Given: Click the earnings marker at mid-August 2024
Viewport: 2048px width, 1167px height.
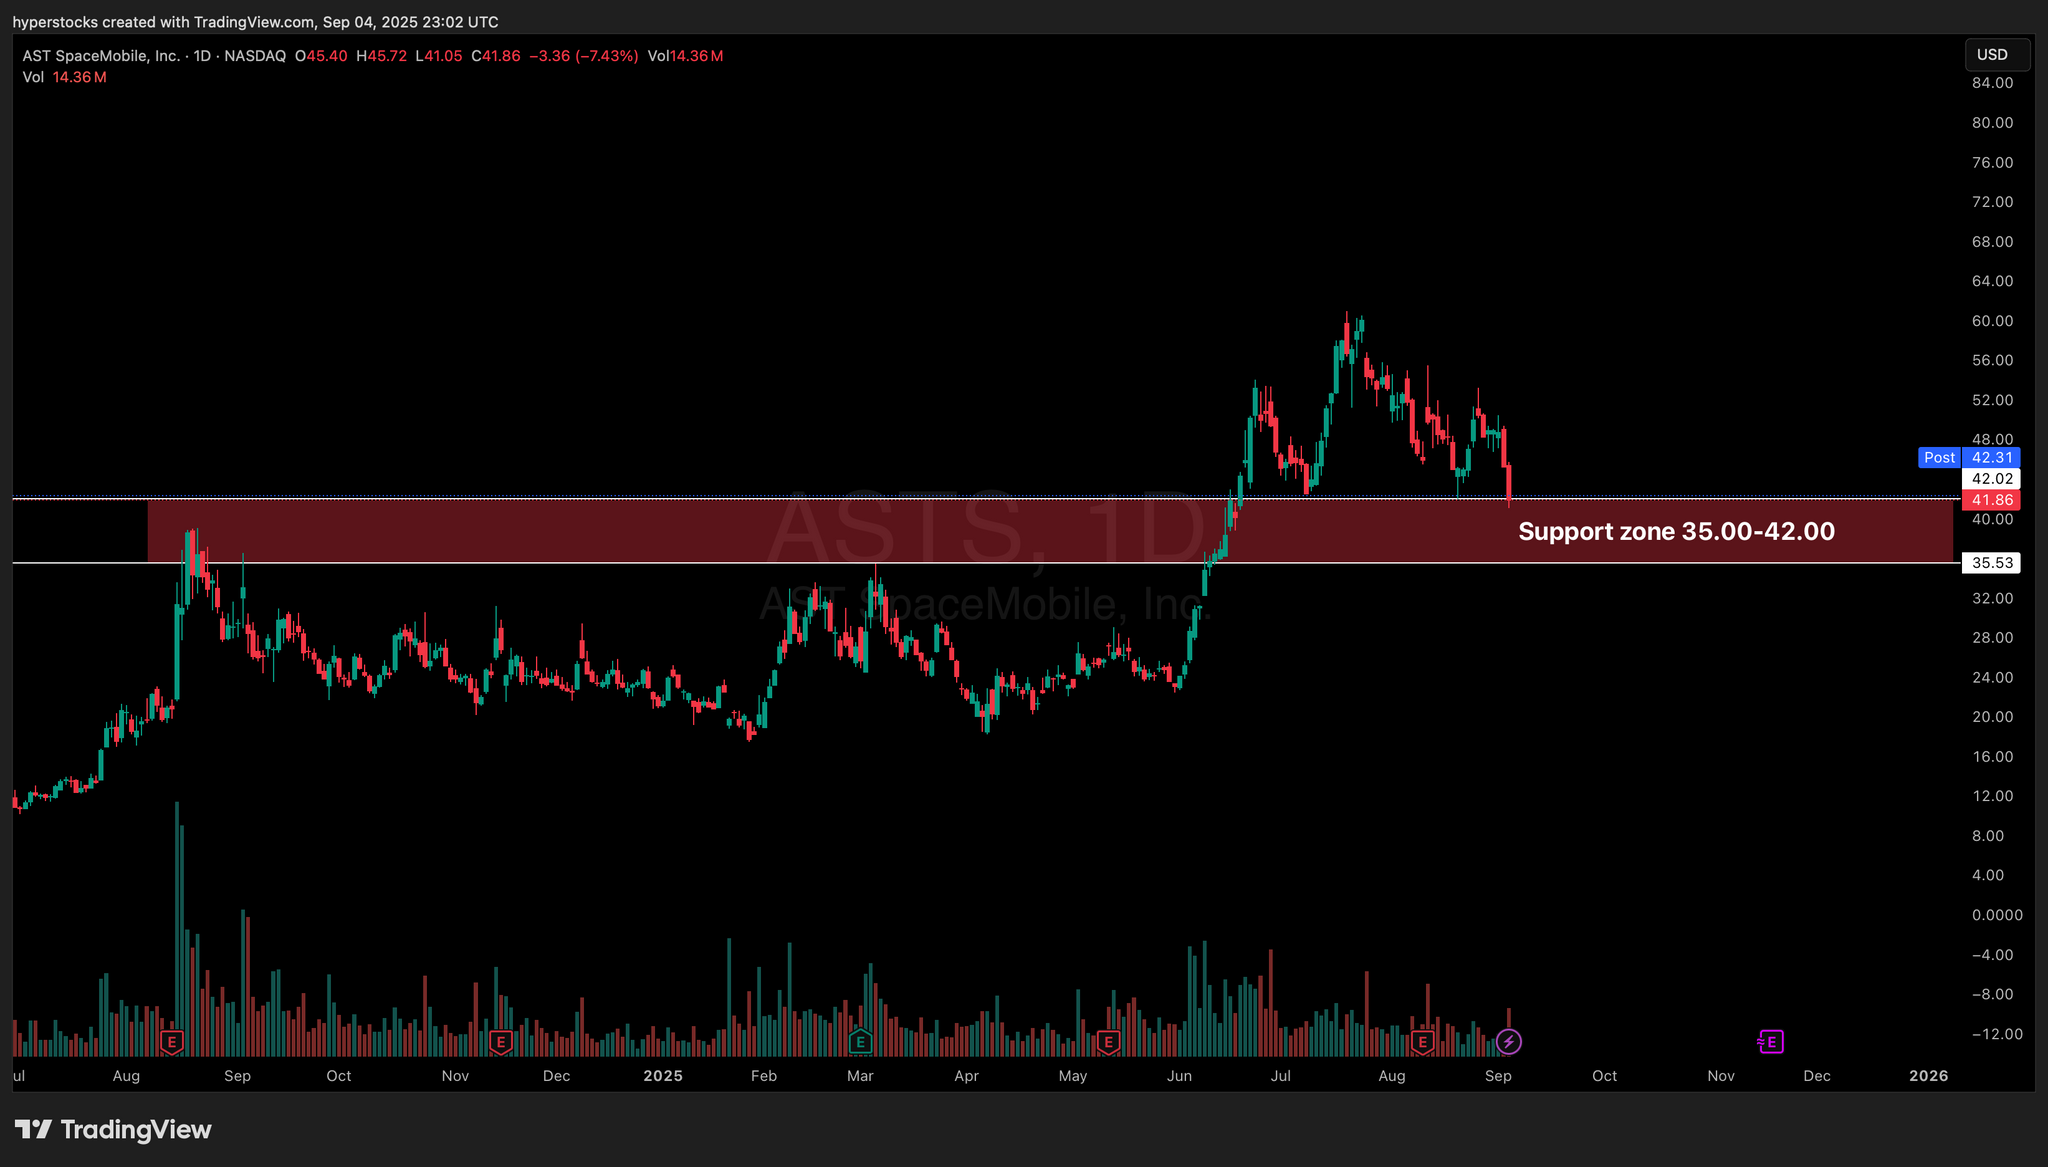Looking at the screenshot, I should point(172,1042).
